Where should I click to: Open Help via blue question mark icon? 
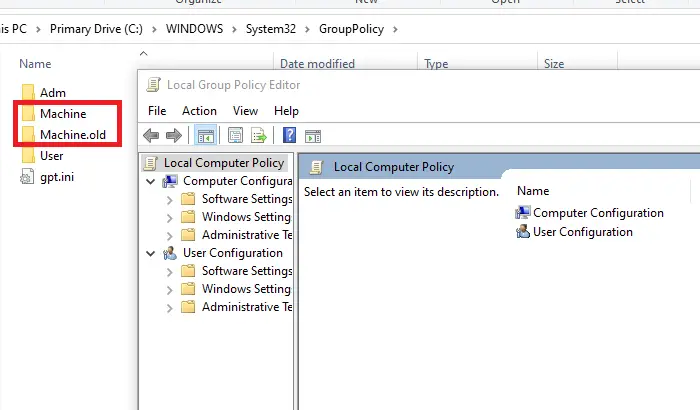(289, 135)
